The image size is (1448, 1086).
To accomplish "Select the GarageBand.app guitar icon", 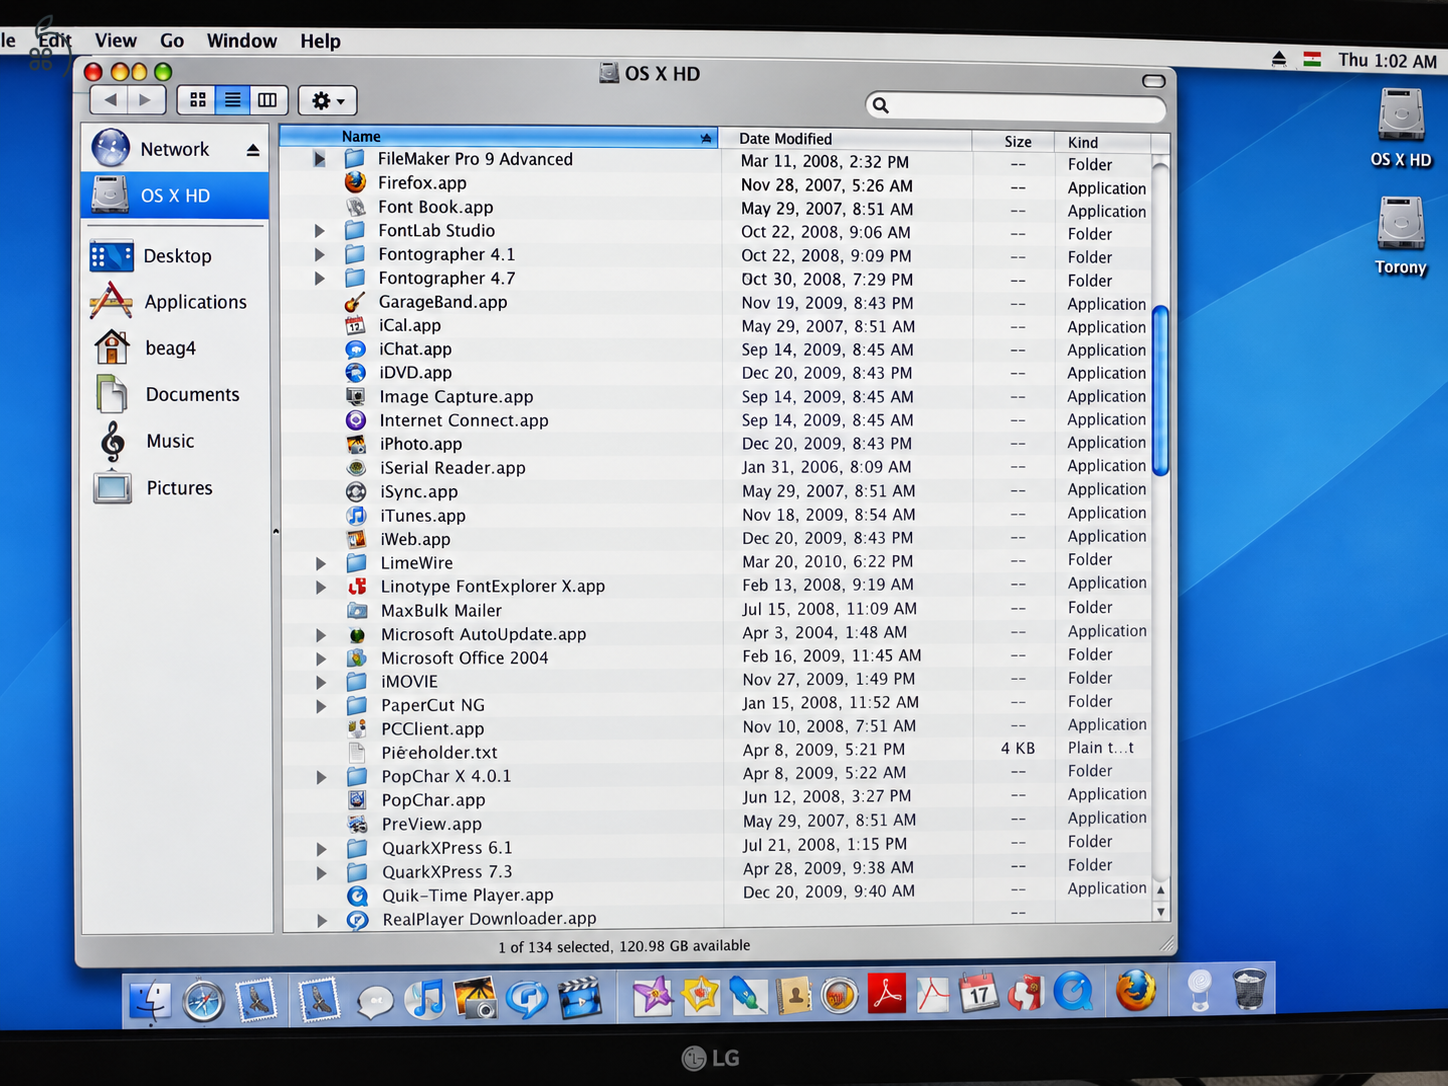I will [x=355, y=302].
